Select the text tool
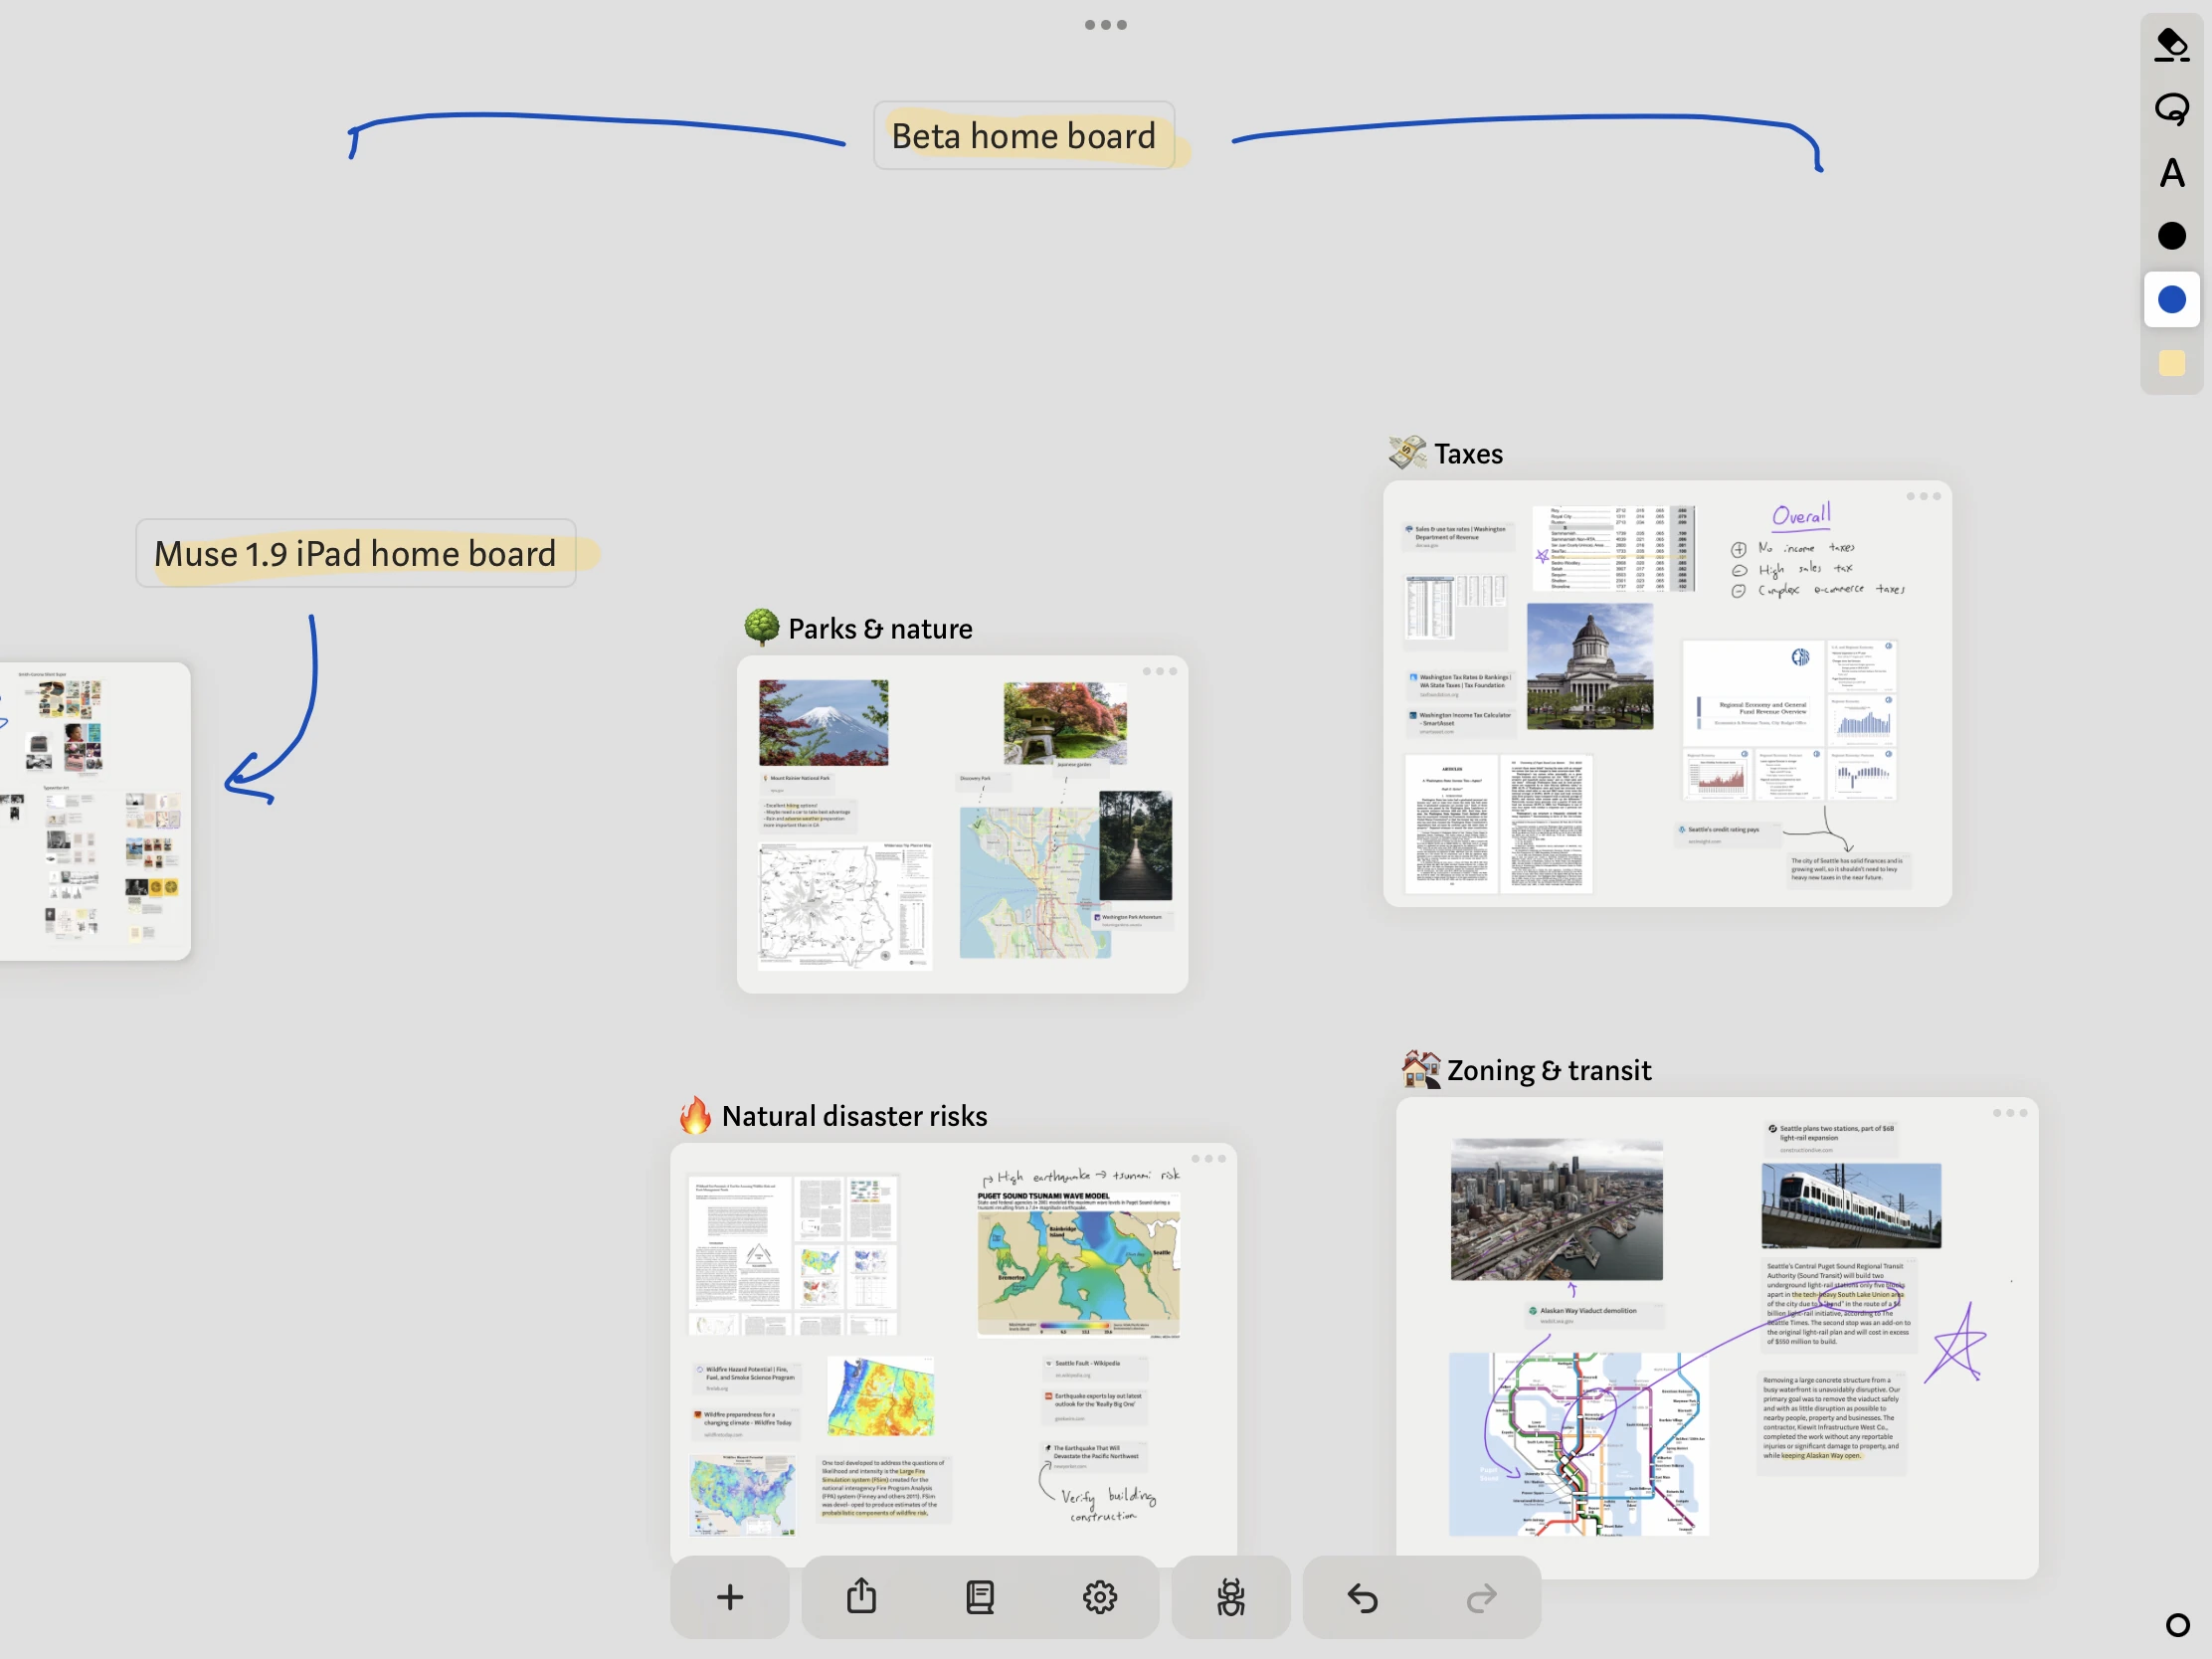2212x1659 pixels. tap(2171, 173)
